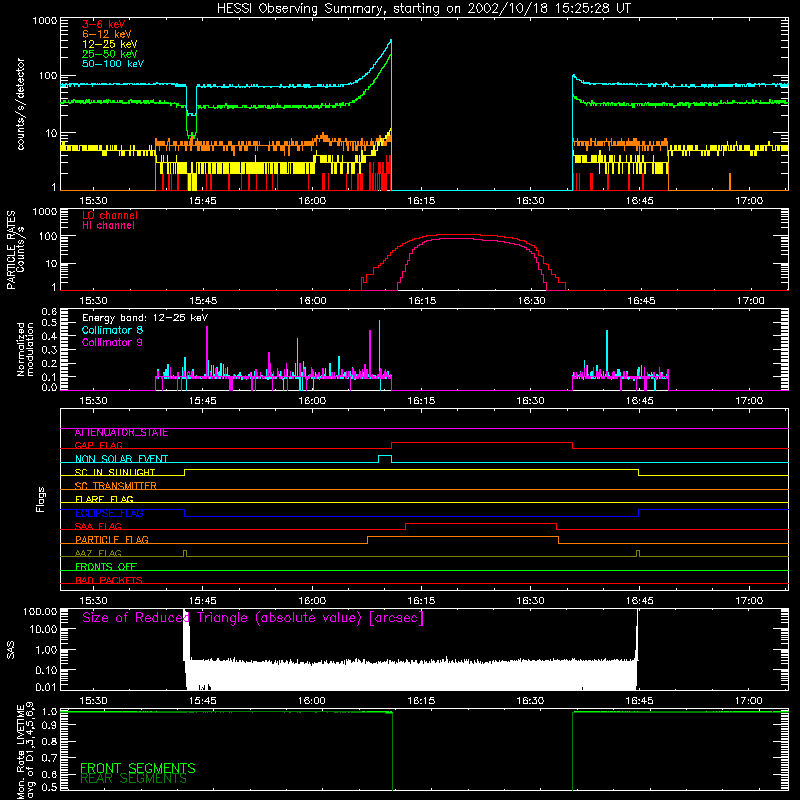Click the 'LO channel' legend text
Screen dimensions: 800x800
(110, 215)
